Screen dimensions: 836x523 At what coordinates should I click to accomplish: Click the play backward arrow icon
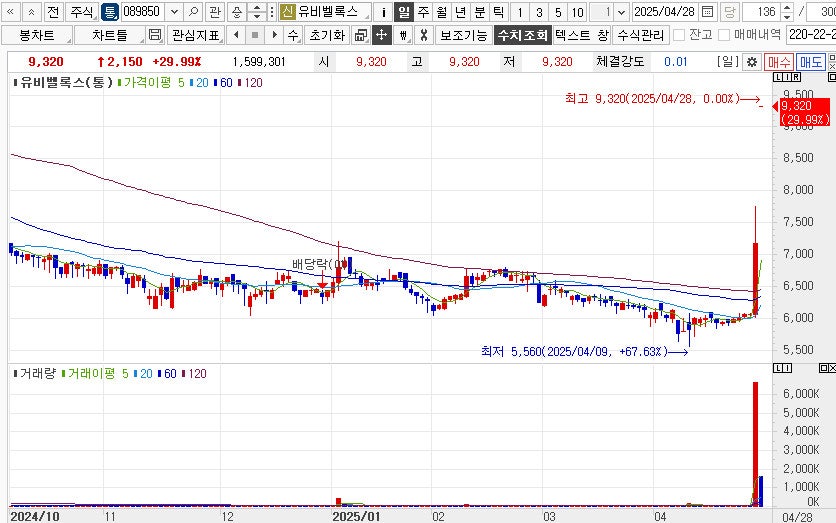click(235, 35)
